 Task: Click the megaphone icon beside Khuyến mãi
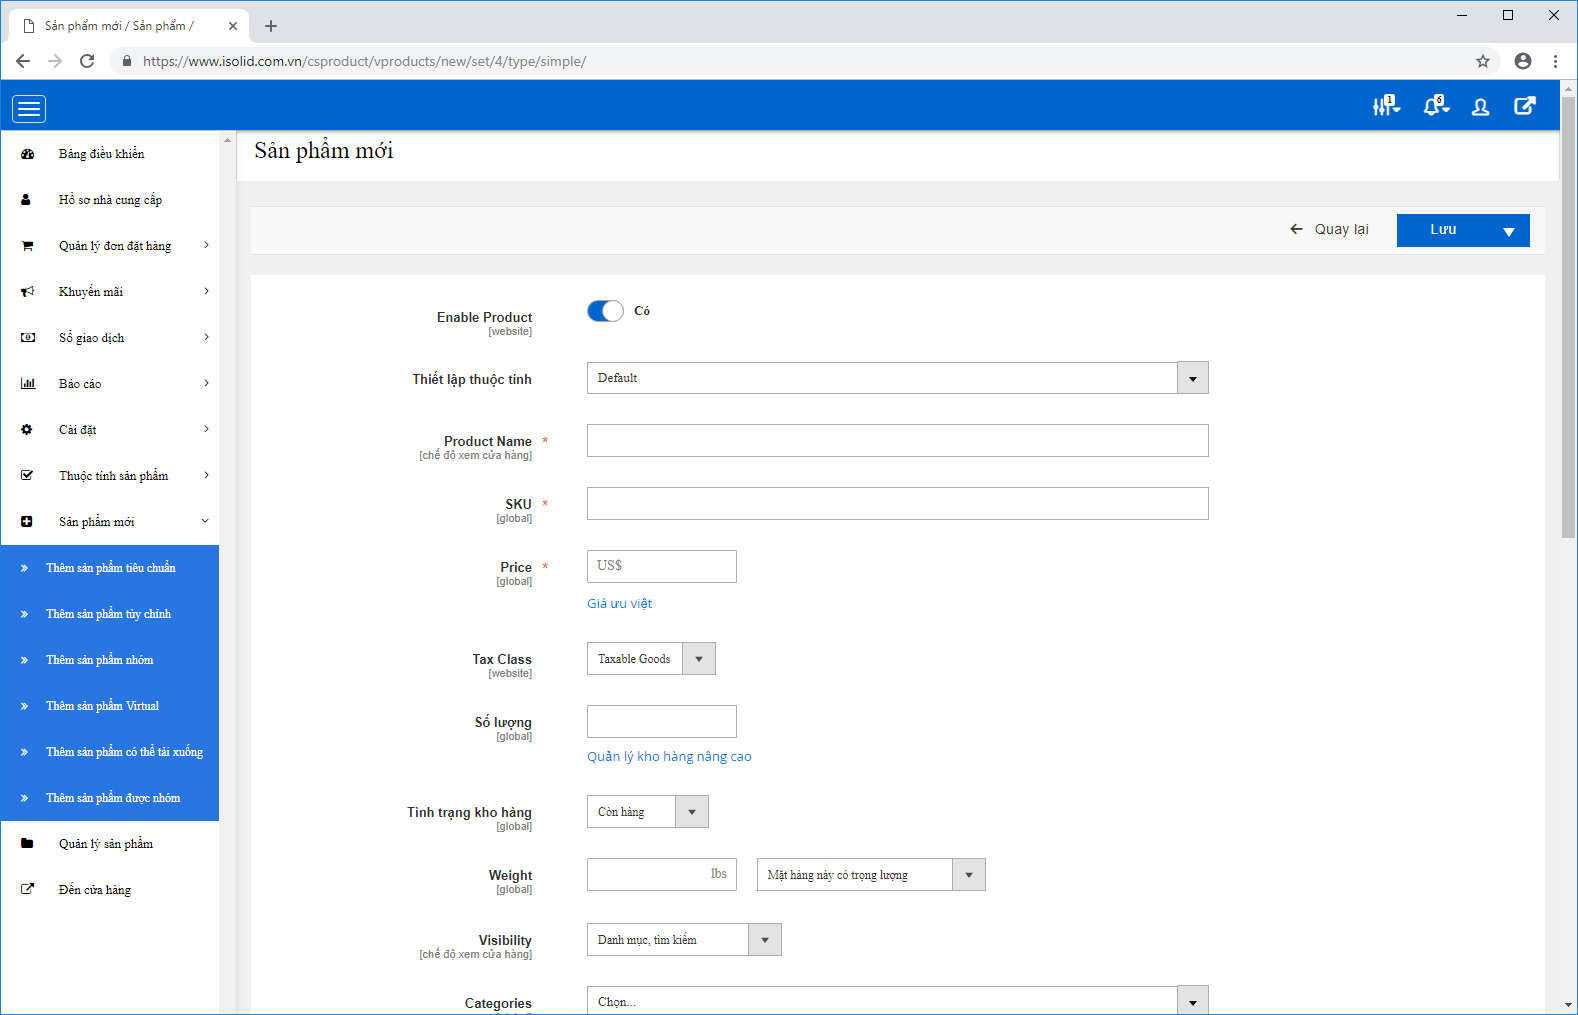click(27, 292)
